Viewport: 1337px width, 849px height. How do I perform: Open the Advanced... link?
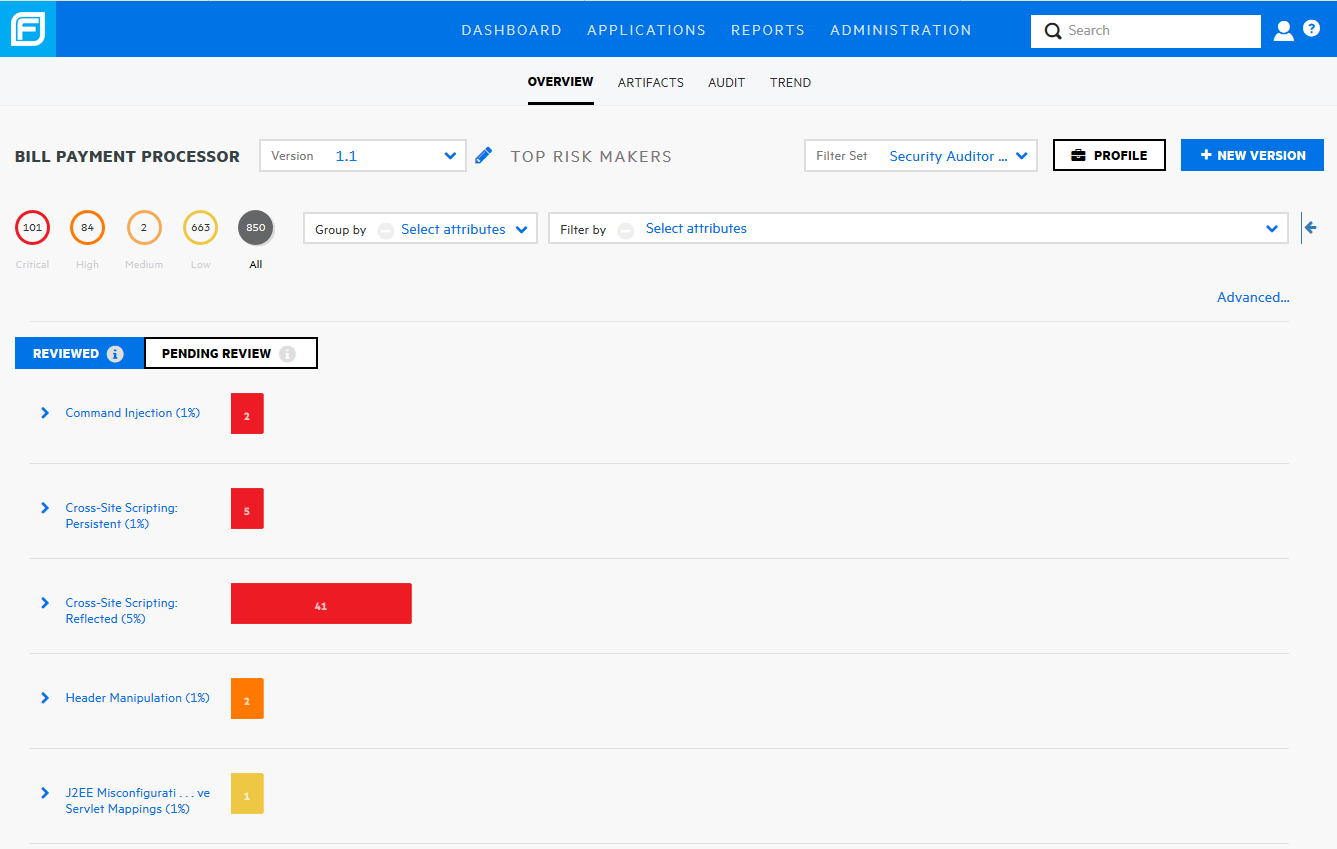(1252, 297)
